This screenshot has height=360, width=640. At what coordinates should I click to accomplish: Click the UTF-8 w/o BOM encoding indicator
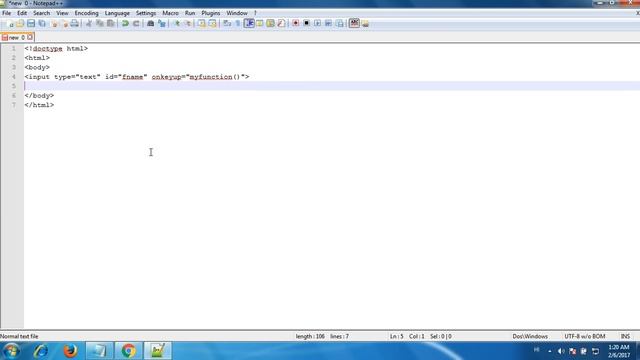[x=584, y=337]
